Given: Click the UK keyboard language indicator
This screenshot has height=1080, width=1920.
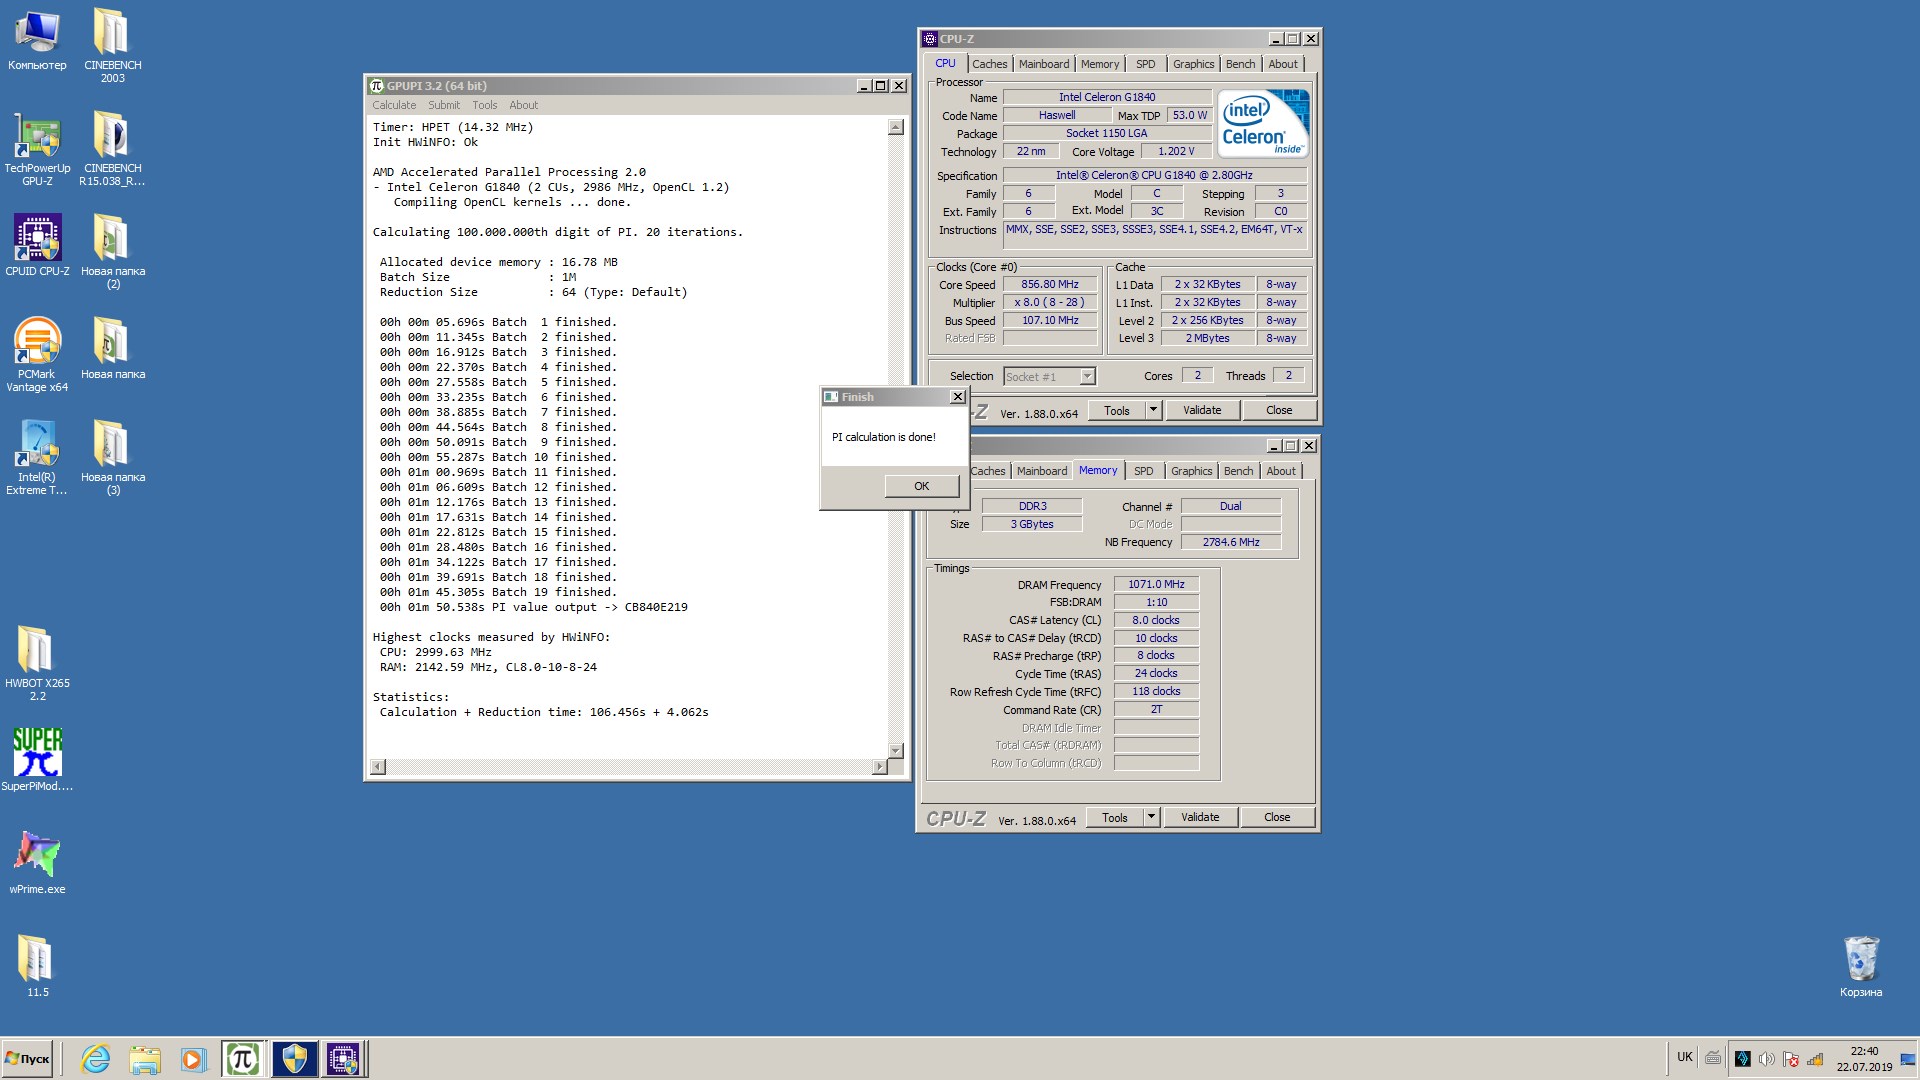Looking at the screenshot, I should click(x=1685, y=1057).
